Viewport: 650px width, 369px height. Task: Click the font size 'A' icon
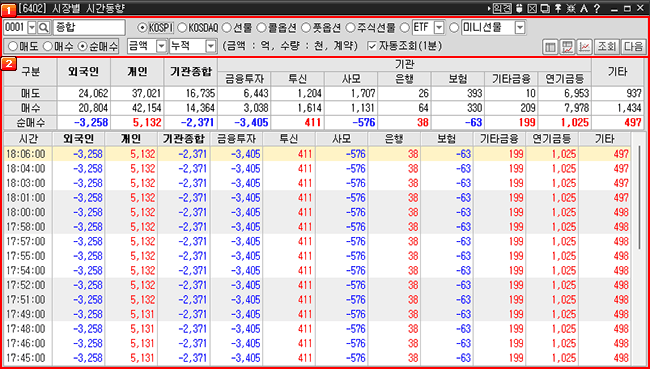(584, 8)
